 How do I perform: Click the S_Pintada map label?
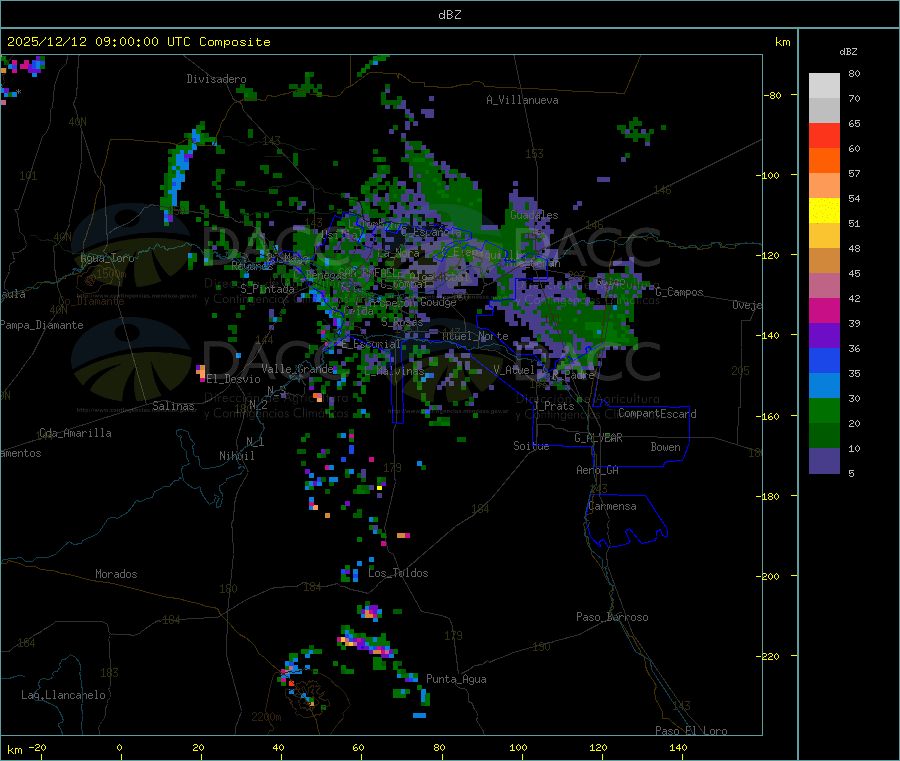pos(267,289)
